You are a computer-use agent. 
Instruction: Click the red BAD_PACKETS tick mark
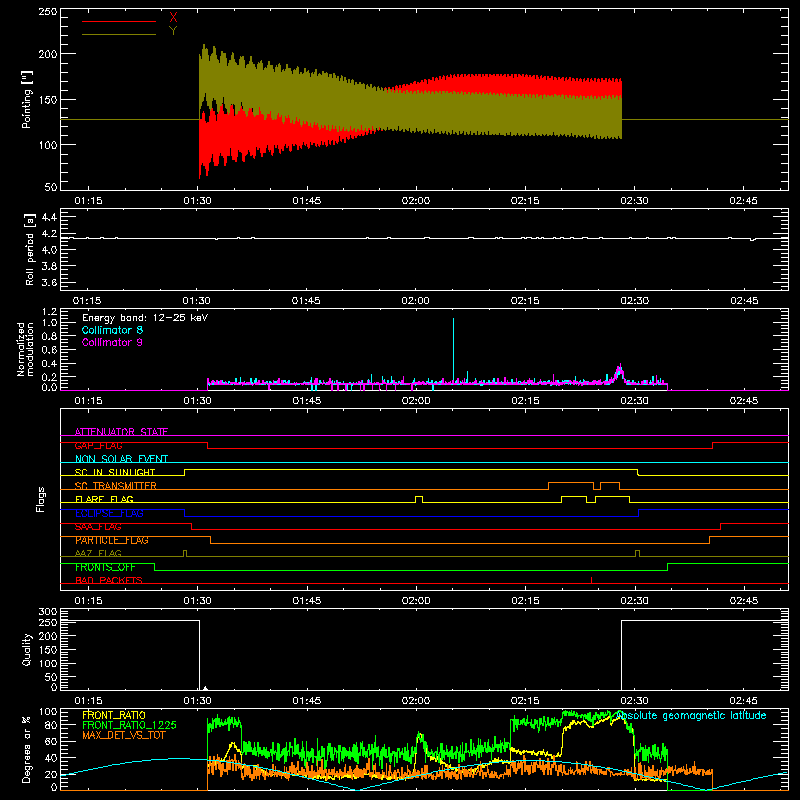pos(591,580)
